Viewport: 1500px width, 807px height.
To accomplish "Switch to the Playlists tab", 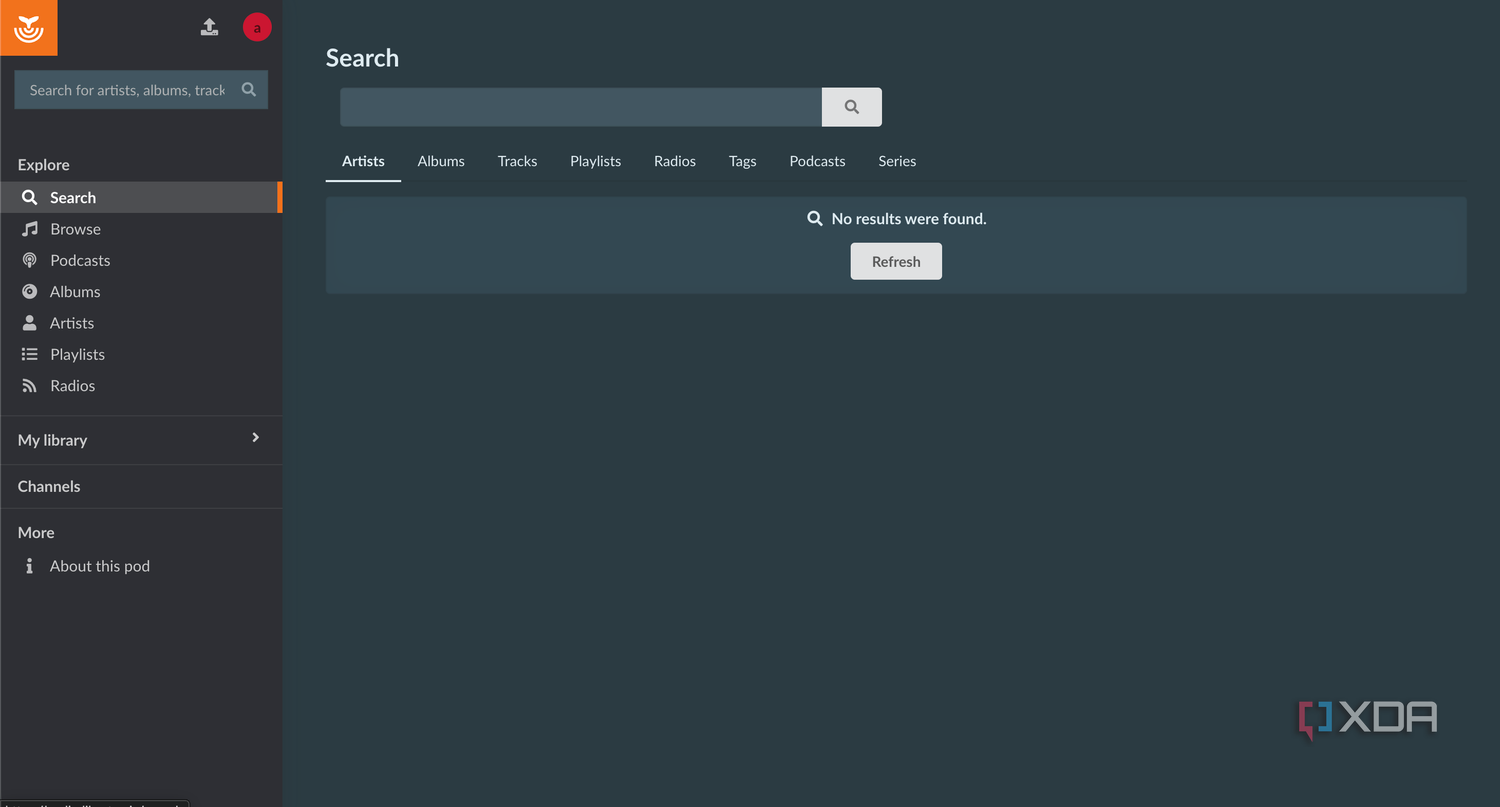I will [x=596, y=161].
